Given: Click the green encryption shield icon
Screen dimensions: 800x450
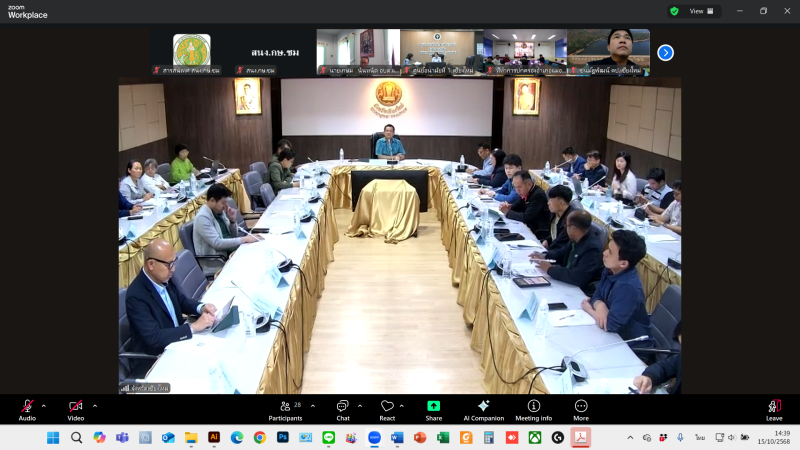Looking at the screenshot, I should pyautogui.click(x=674, y=11).
